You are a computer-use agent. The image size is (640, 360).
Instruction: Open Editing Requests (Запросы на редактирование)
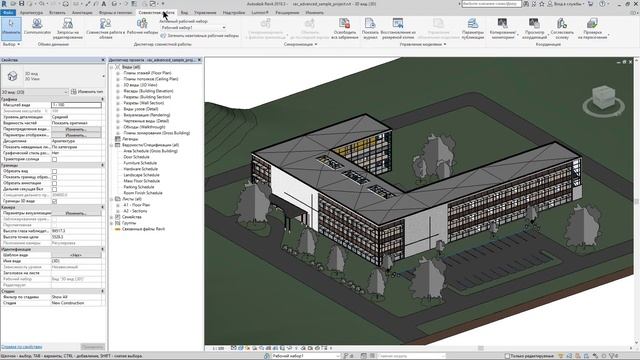click(x=68, y=29)
